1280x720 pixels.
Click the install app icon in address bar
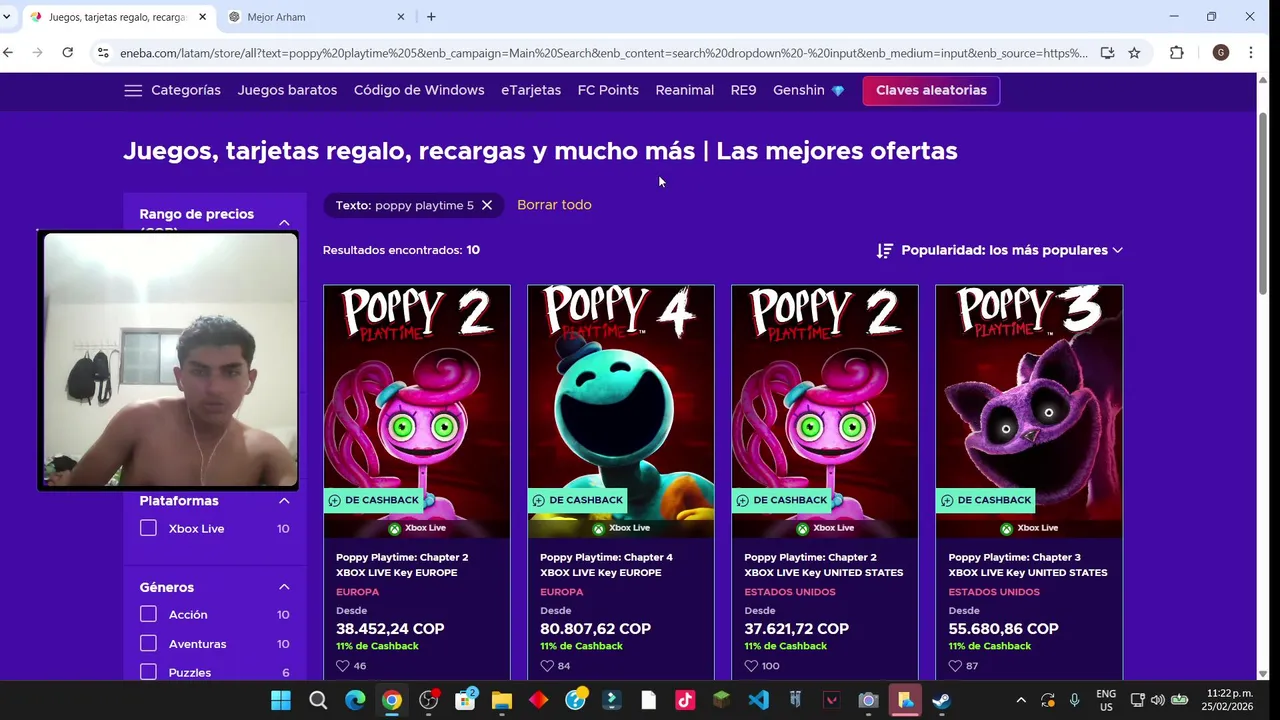coord(1107,53)
